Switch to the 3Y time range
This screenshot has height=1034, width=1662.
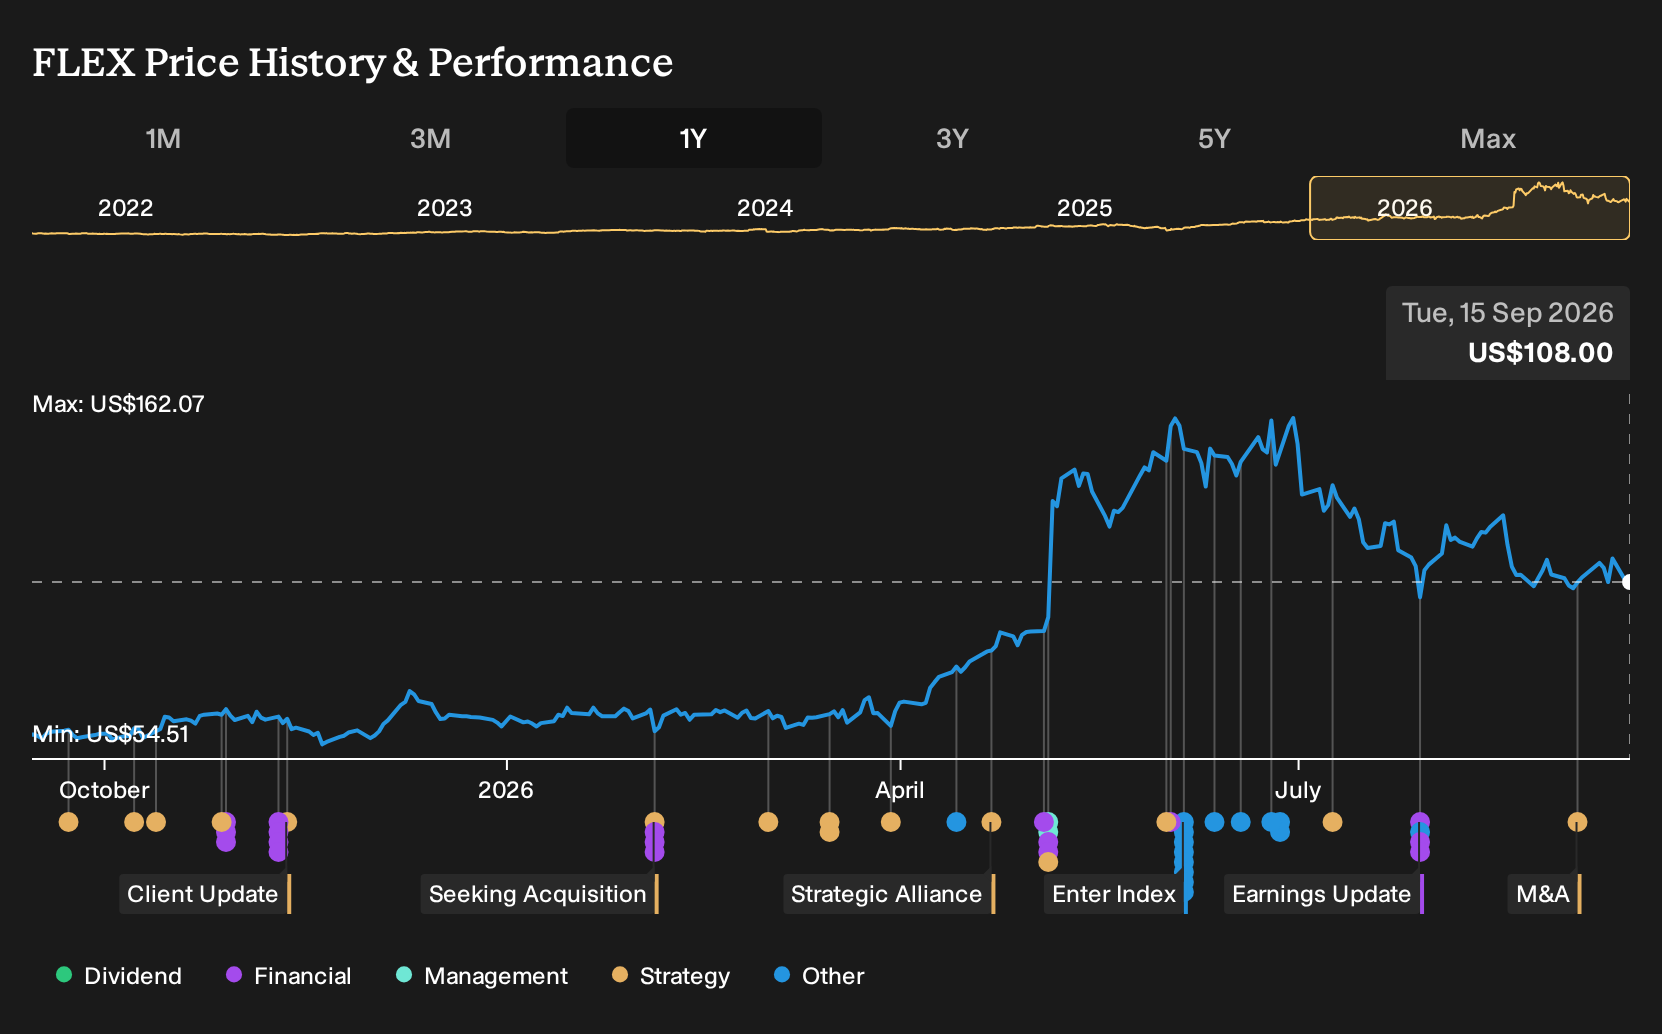[x=952, y=139]
